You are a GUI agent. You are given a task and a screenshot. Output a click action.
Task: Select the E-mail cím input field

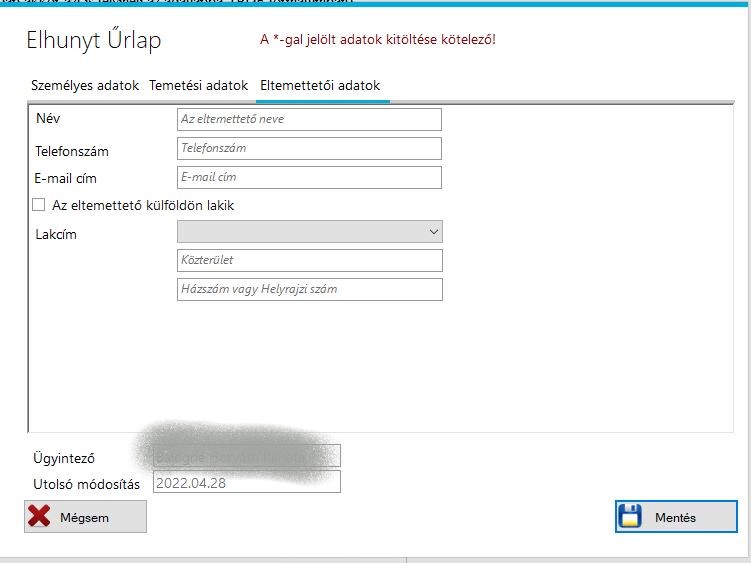click(309, 177)
